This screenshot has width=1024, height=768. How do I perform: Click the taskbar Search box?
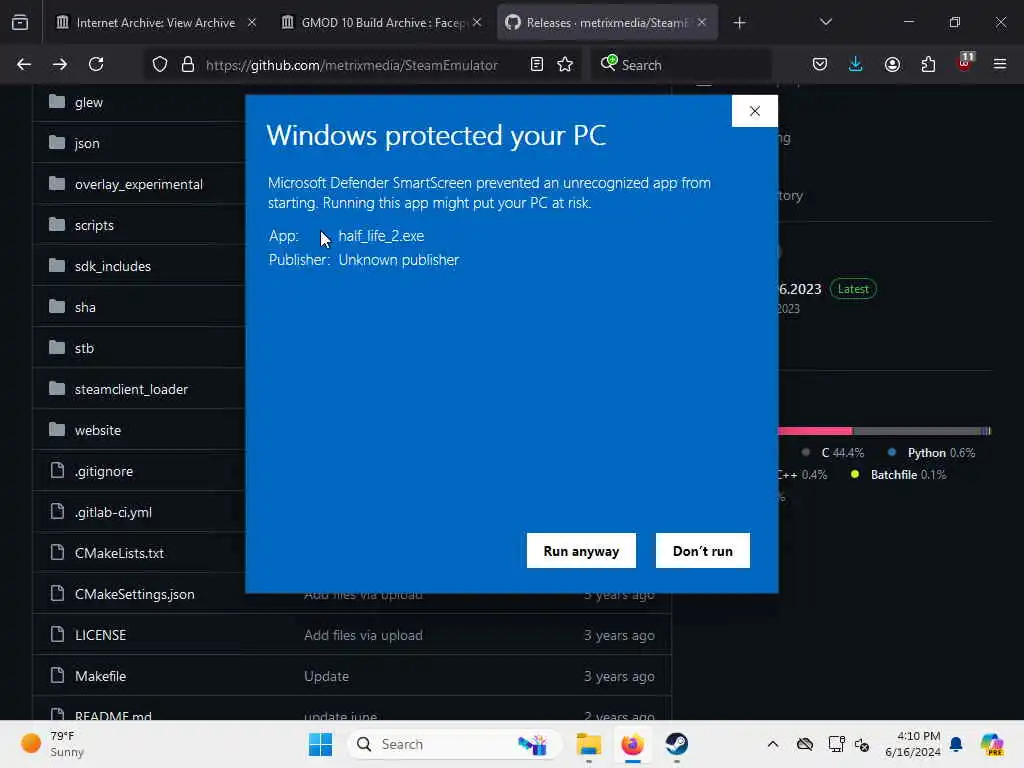tap(455, 744)
